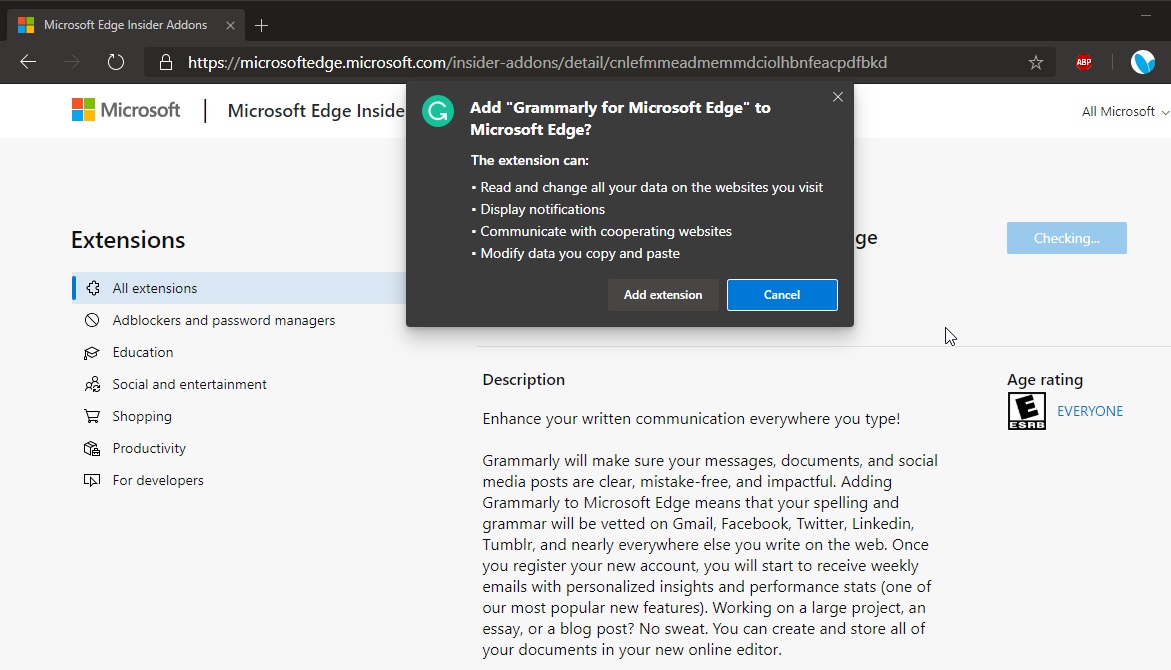Viewport: 1171px width, 670px height.
Task: Click the Age rating label
Action: pyautogui.click(x=1045, y=379)
